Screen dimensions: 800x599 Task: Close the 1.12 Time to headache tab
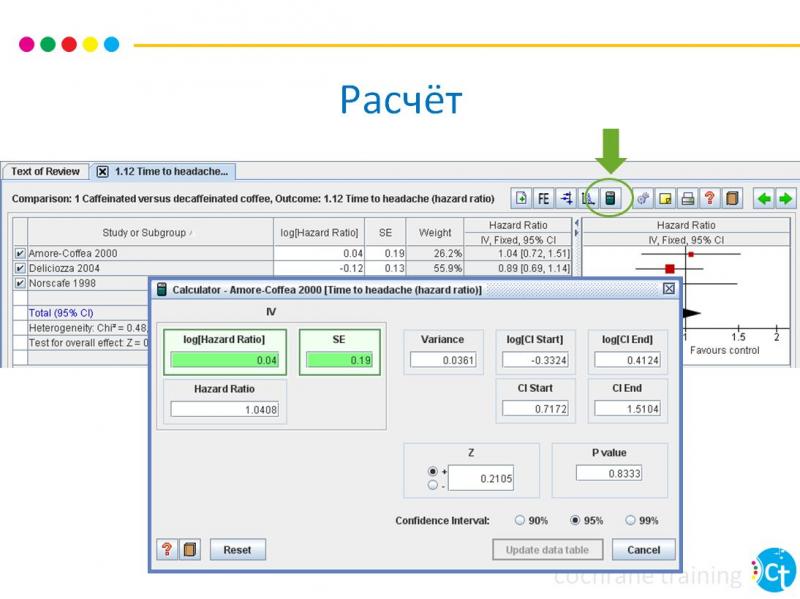(102, 172)
